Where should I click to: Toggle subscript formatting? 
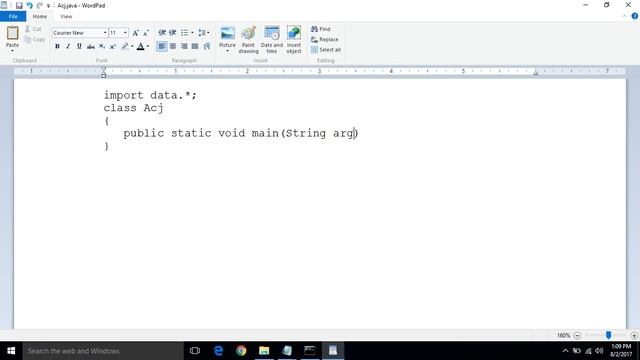102,46
